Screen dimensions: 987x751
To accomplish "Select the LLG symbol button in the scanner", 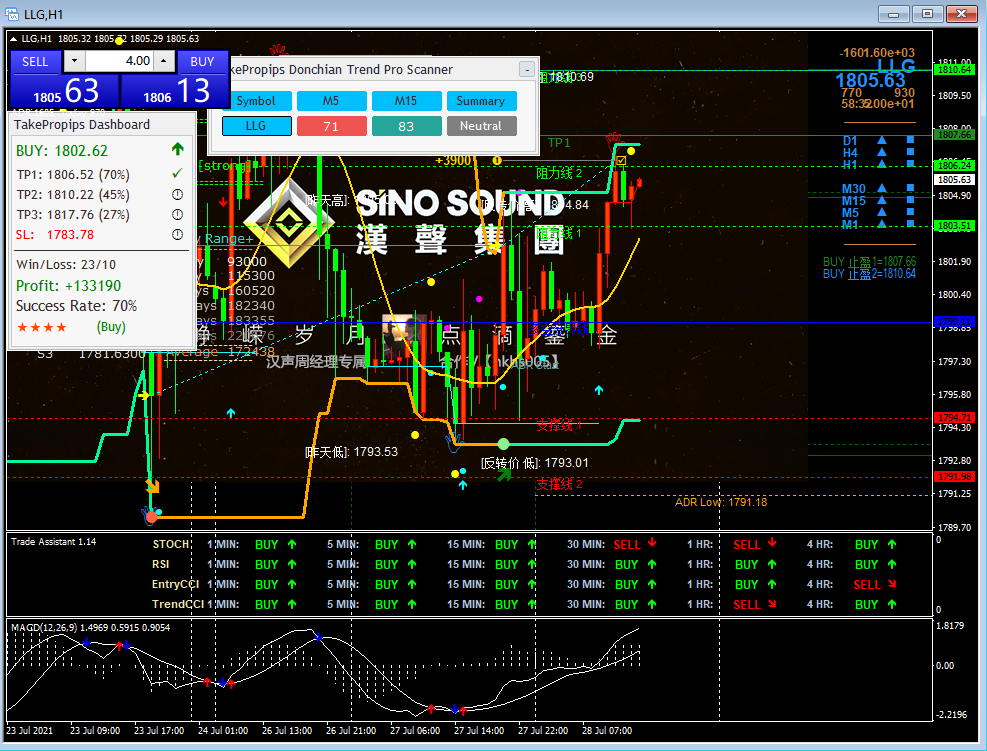I will 256,126.
